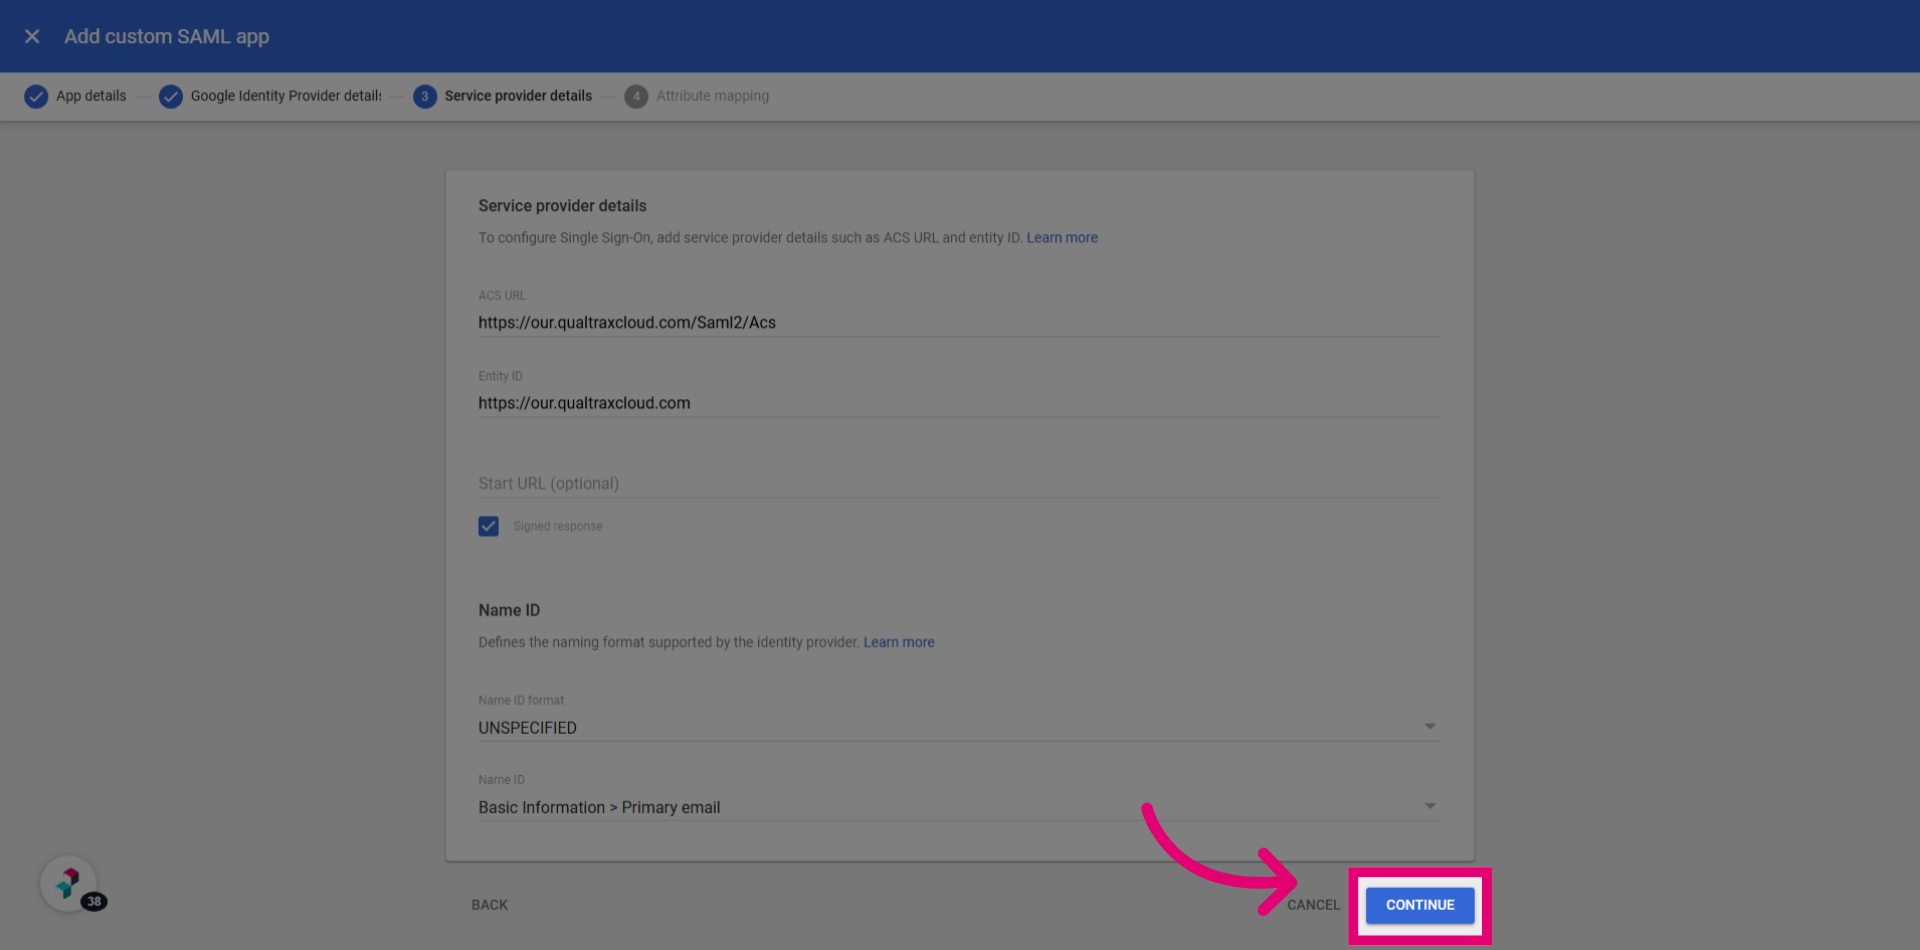Screen dimensions: 1920x950
Task: Click the step 3 number icon
Action: click(425, 96)
